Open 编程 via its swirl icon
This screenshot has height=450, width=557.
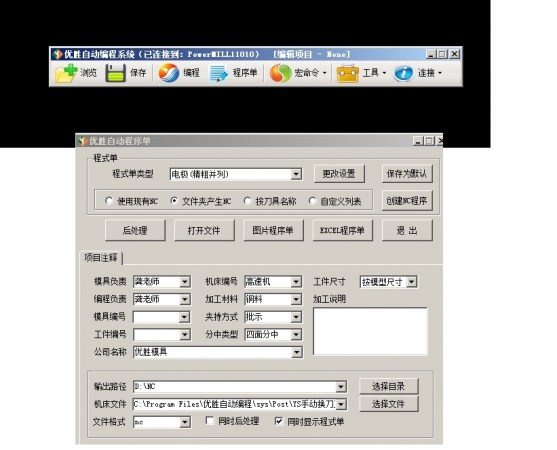(168, 73)
